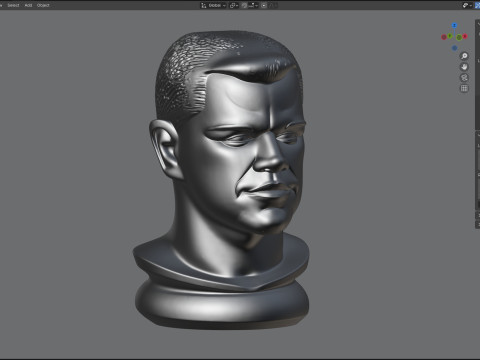Toggle snapping magnet icon
480x360 pixels.
[245, 5]
